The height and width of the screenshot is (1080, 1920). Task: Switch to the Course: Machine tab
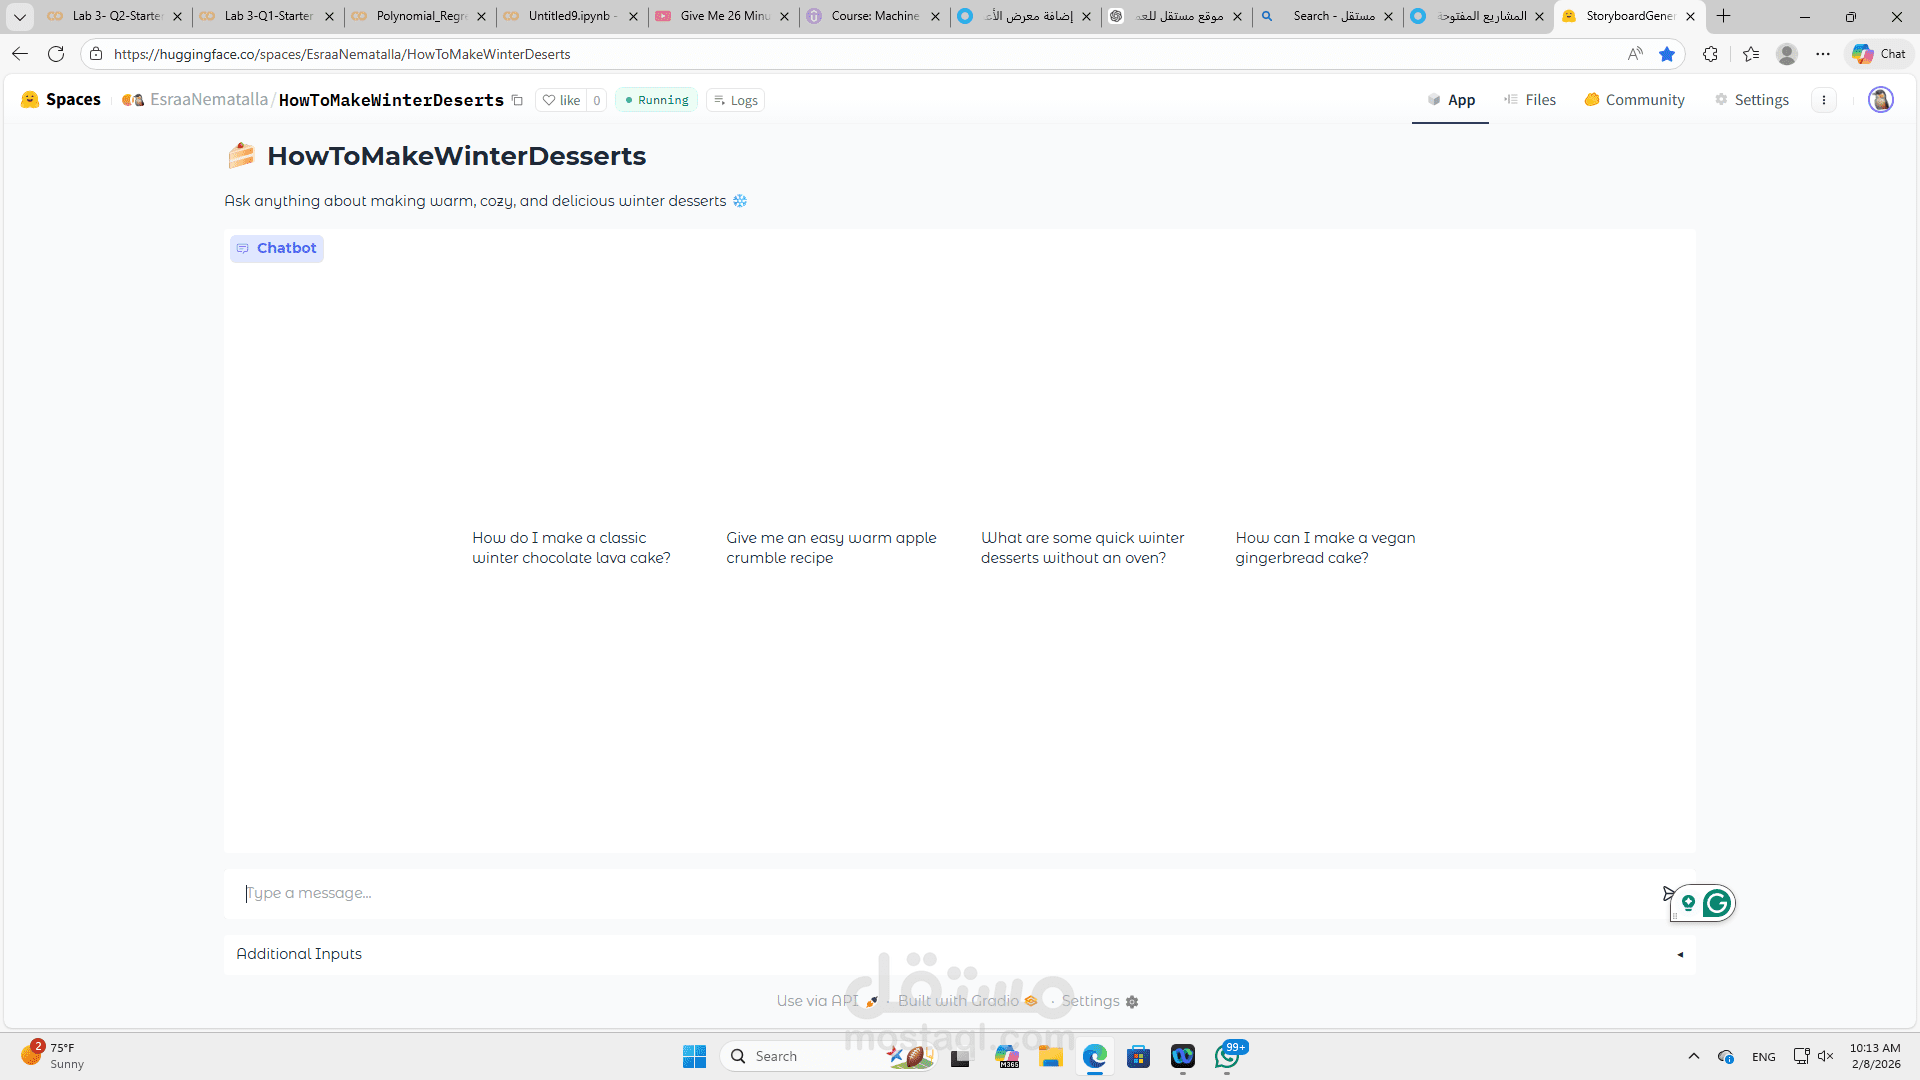(874, 16)
